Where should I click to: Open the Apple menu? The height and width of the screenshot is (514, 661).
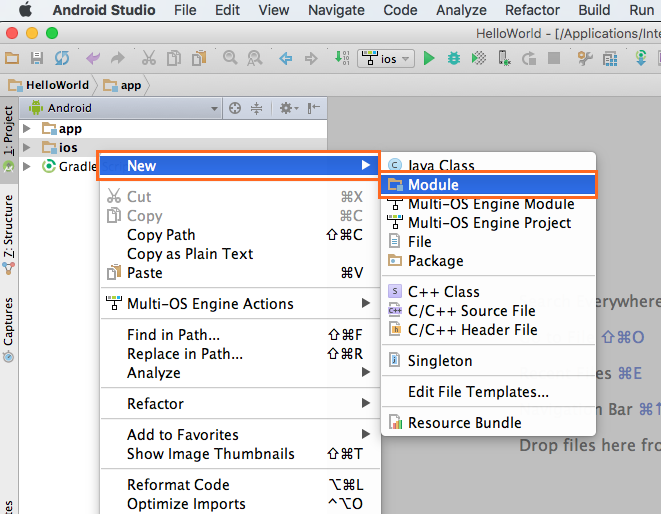[25, 9]
